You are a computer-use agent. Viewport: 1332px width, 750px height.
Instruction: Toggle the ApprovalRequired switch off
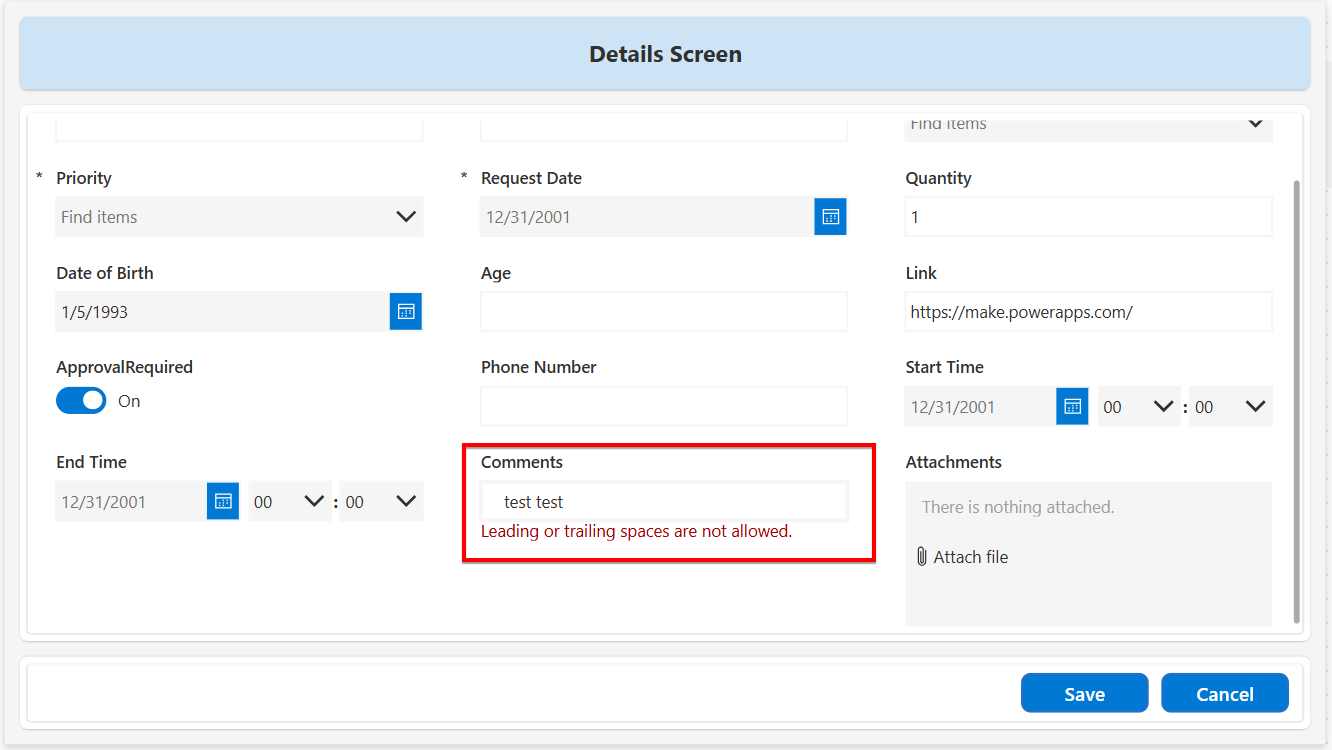81,401
